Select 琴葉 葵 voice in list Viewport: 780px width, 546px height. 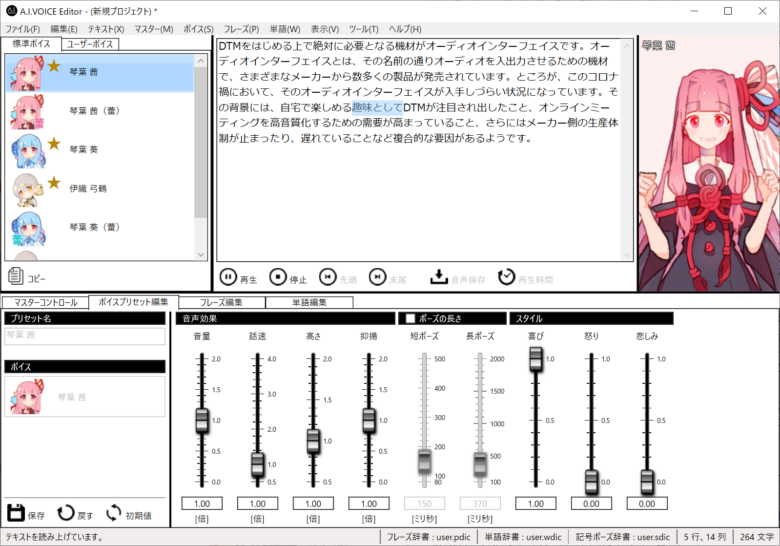pos(99,150)
